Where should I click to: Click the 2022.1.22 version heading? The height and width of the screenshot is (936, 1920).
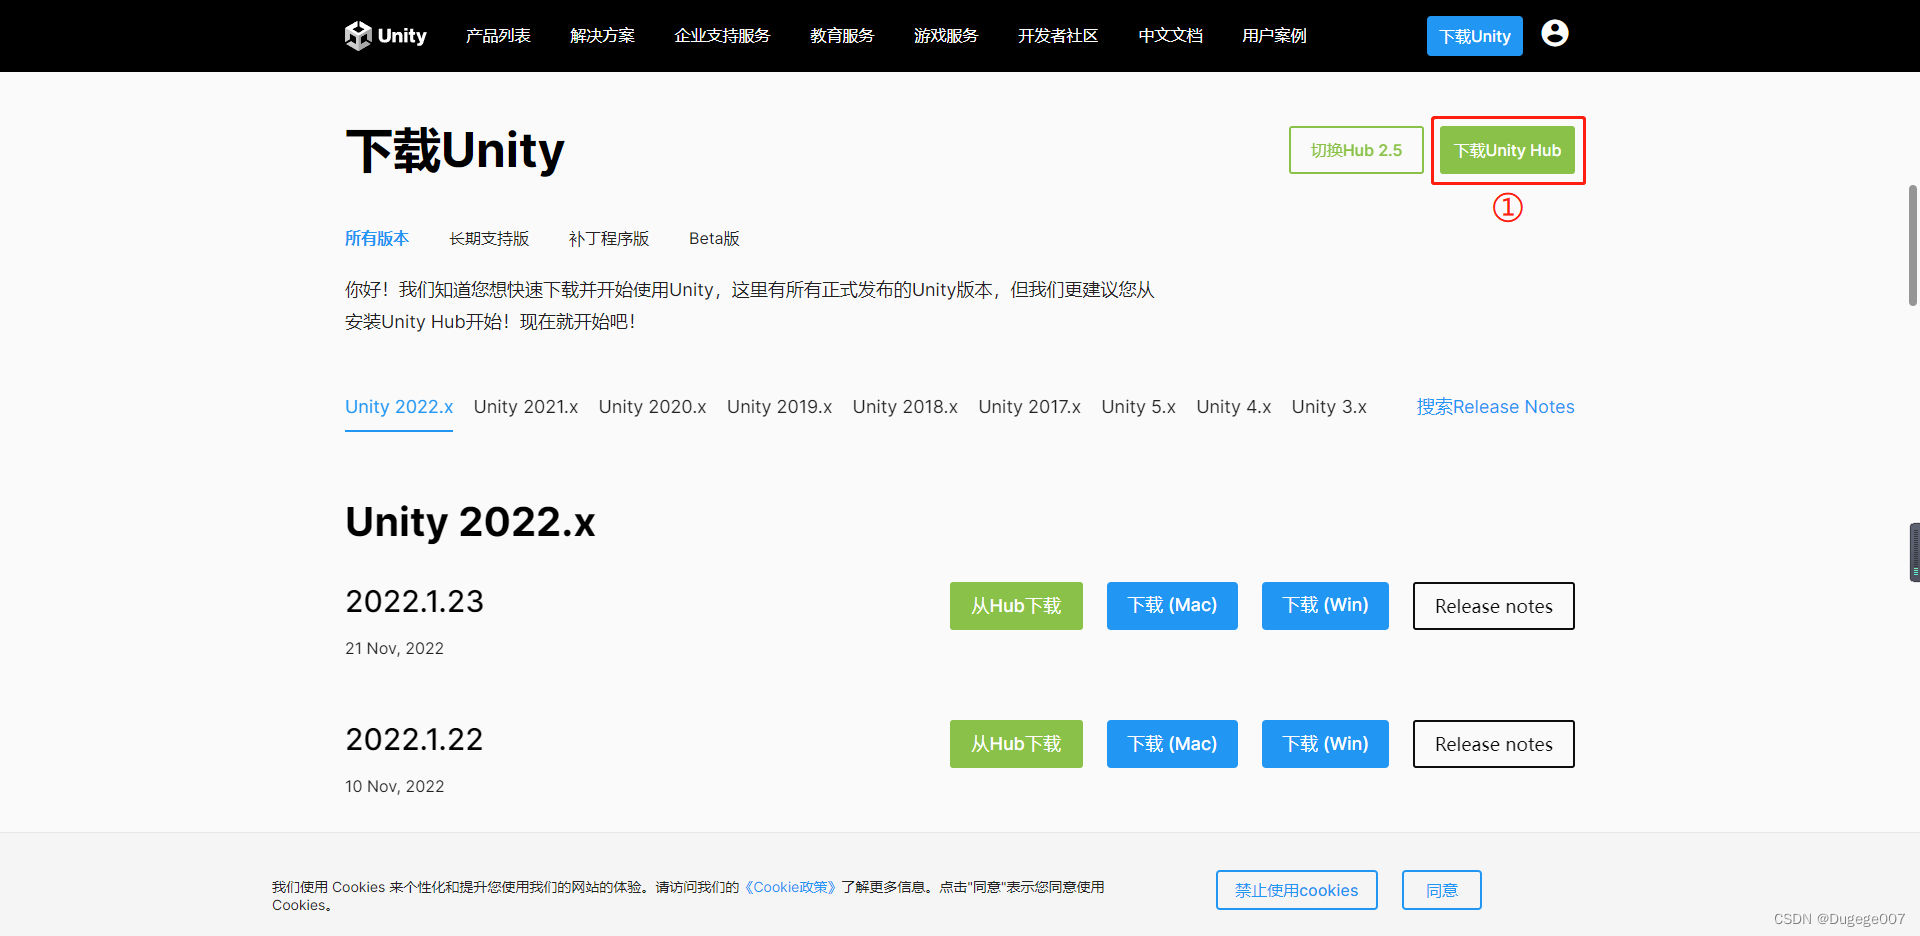(414, 739)
